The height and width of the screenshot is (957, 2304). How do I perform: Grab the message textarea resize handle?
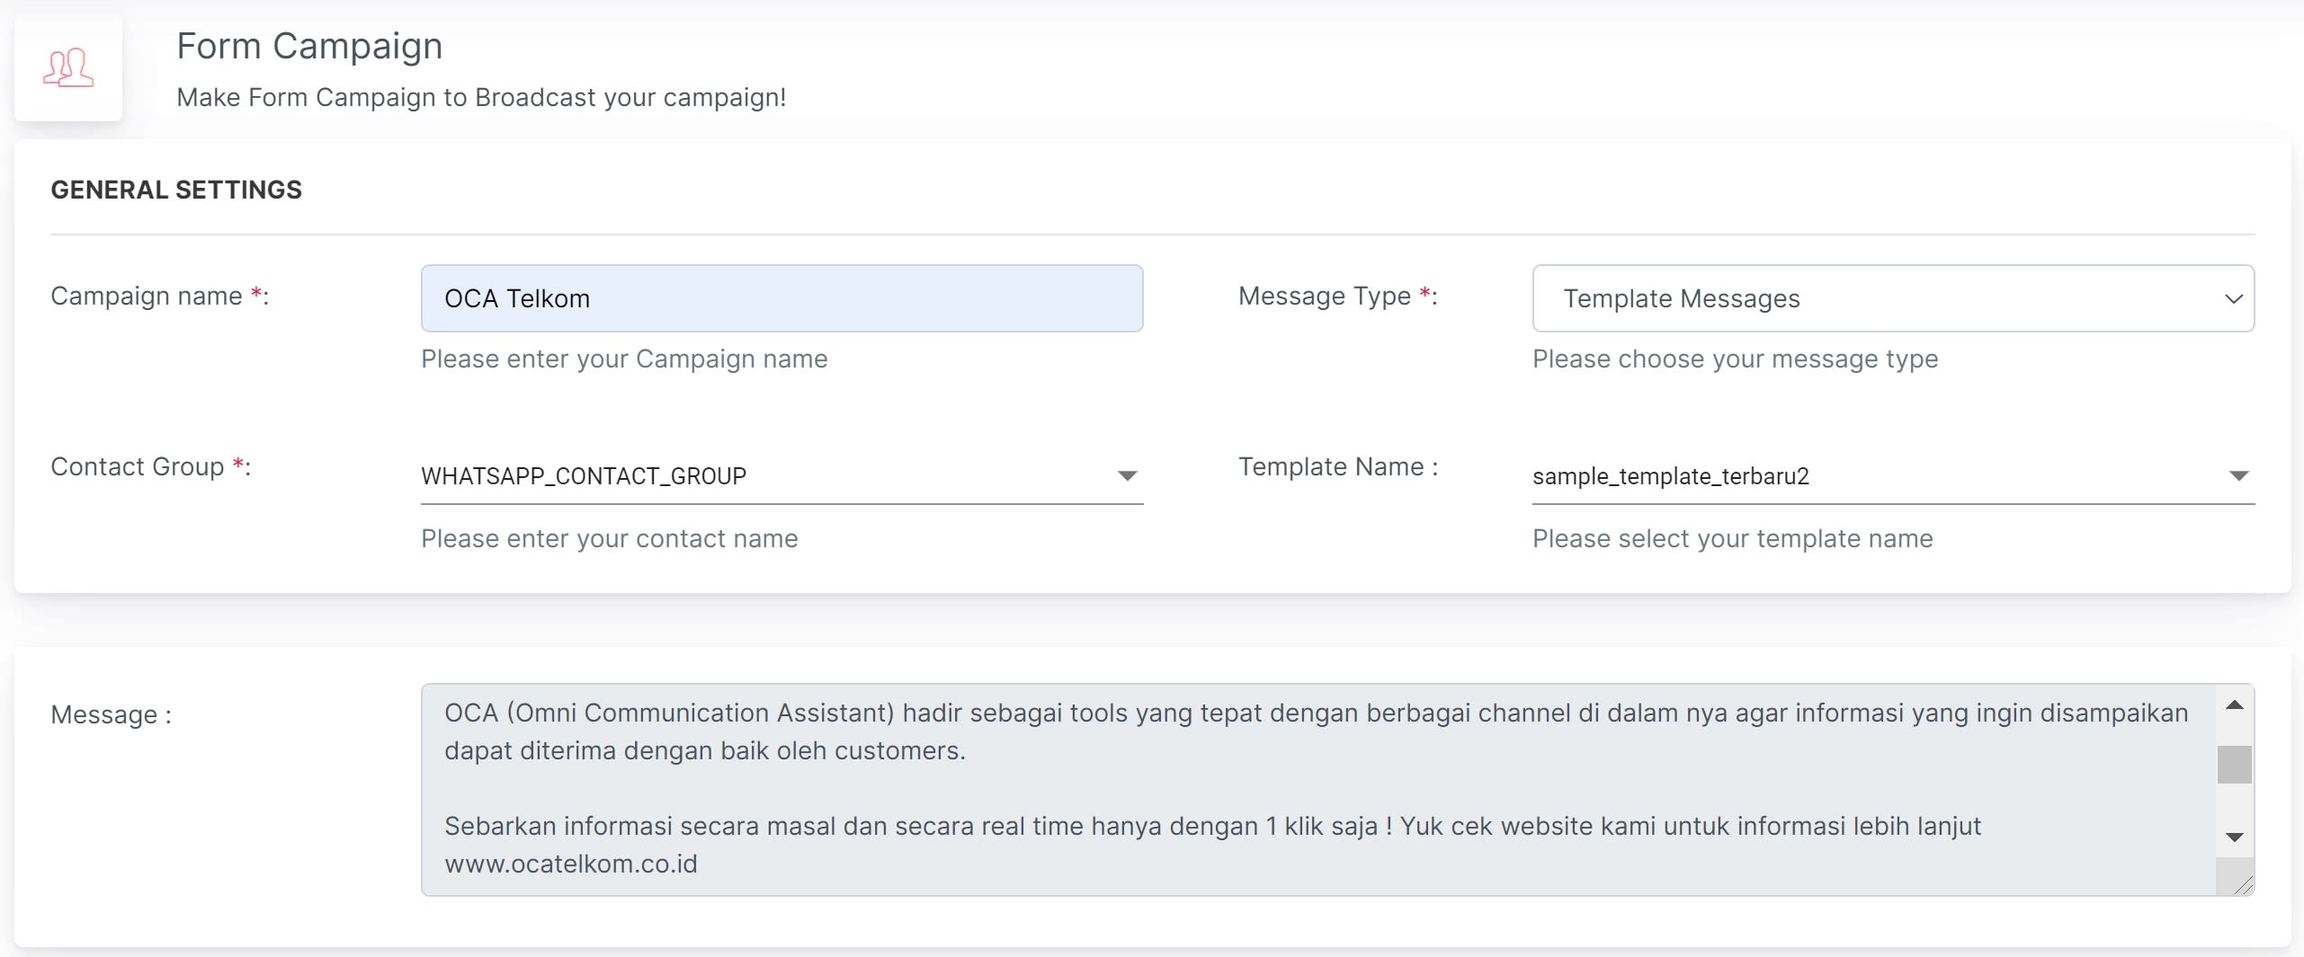click(x=2243, y=885)
